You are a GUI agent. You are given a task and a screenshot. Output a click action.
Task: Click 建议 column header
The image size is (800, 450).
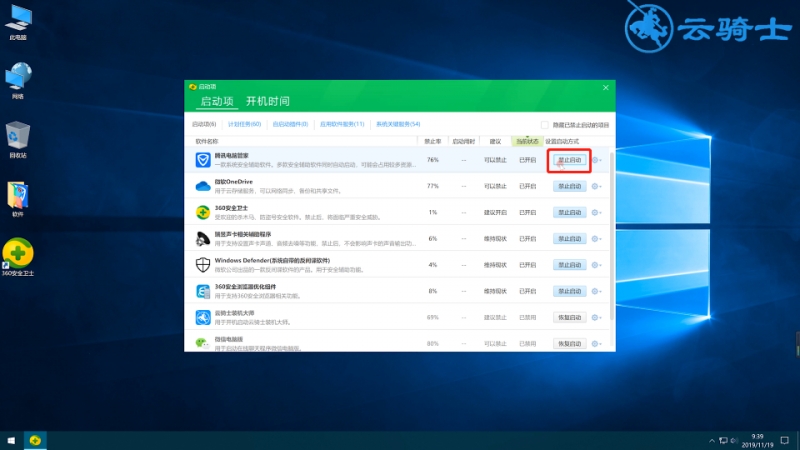click(495, 141)
